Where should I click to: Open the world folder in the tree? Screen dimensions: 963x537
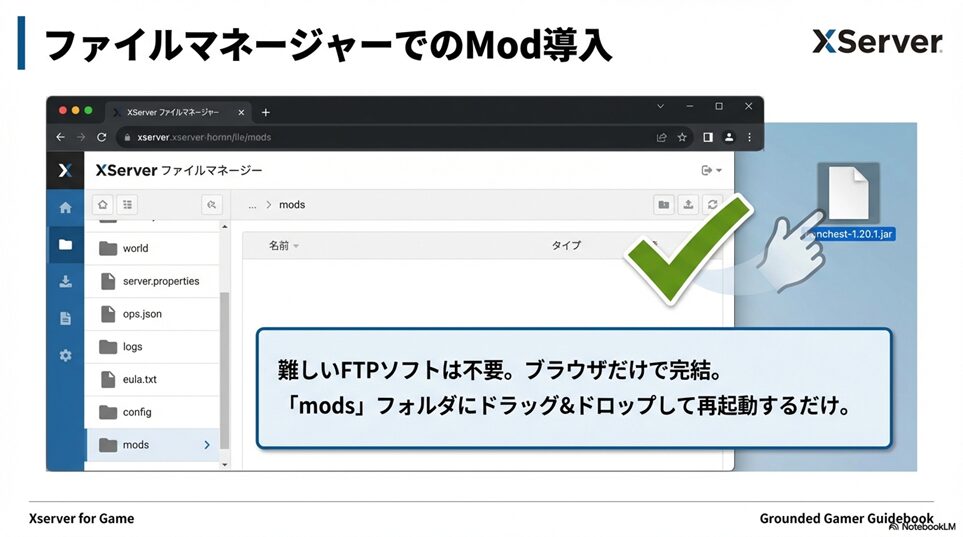tap(135, 248)
